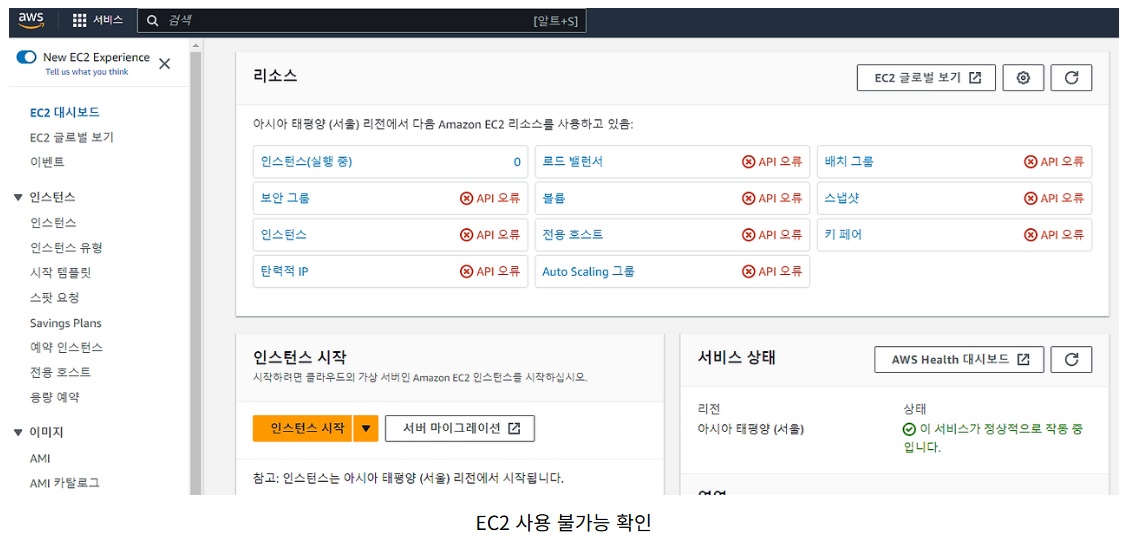
Task: Click the EC2 글로벌 보기 button
Action: (926, 77)
